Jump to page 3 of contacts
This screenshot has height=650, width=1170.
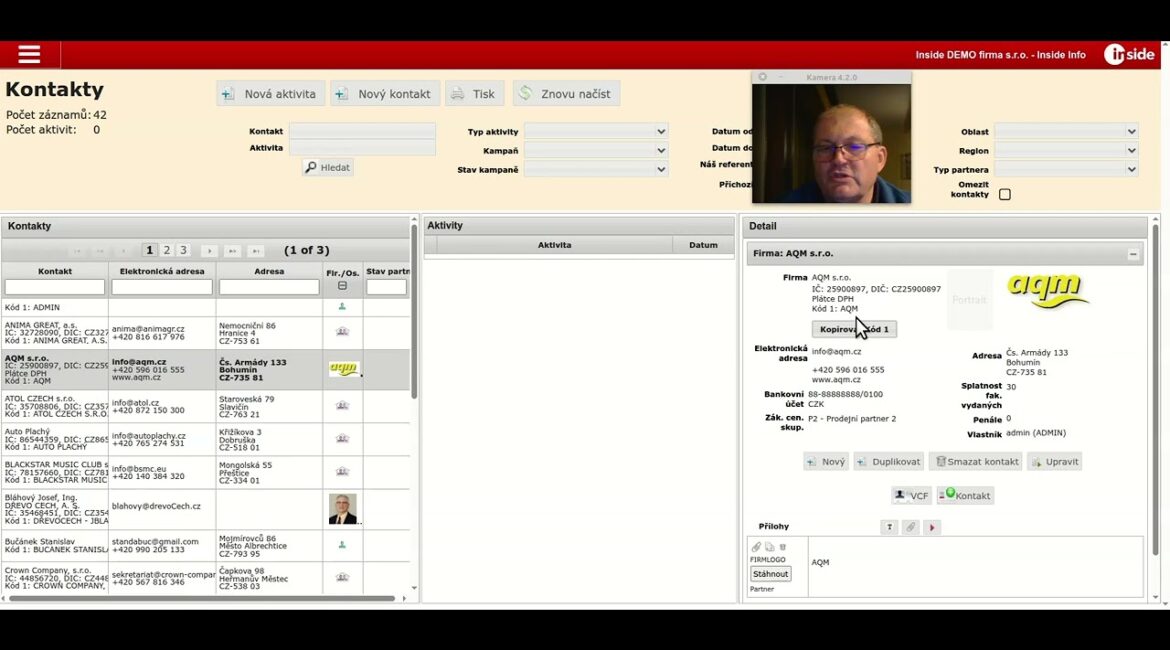(183, 250)
